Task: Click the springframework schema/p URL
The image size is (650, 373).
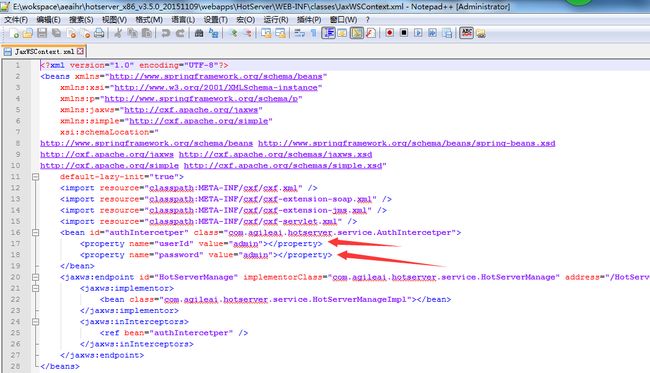Action: (201, 99)
